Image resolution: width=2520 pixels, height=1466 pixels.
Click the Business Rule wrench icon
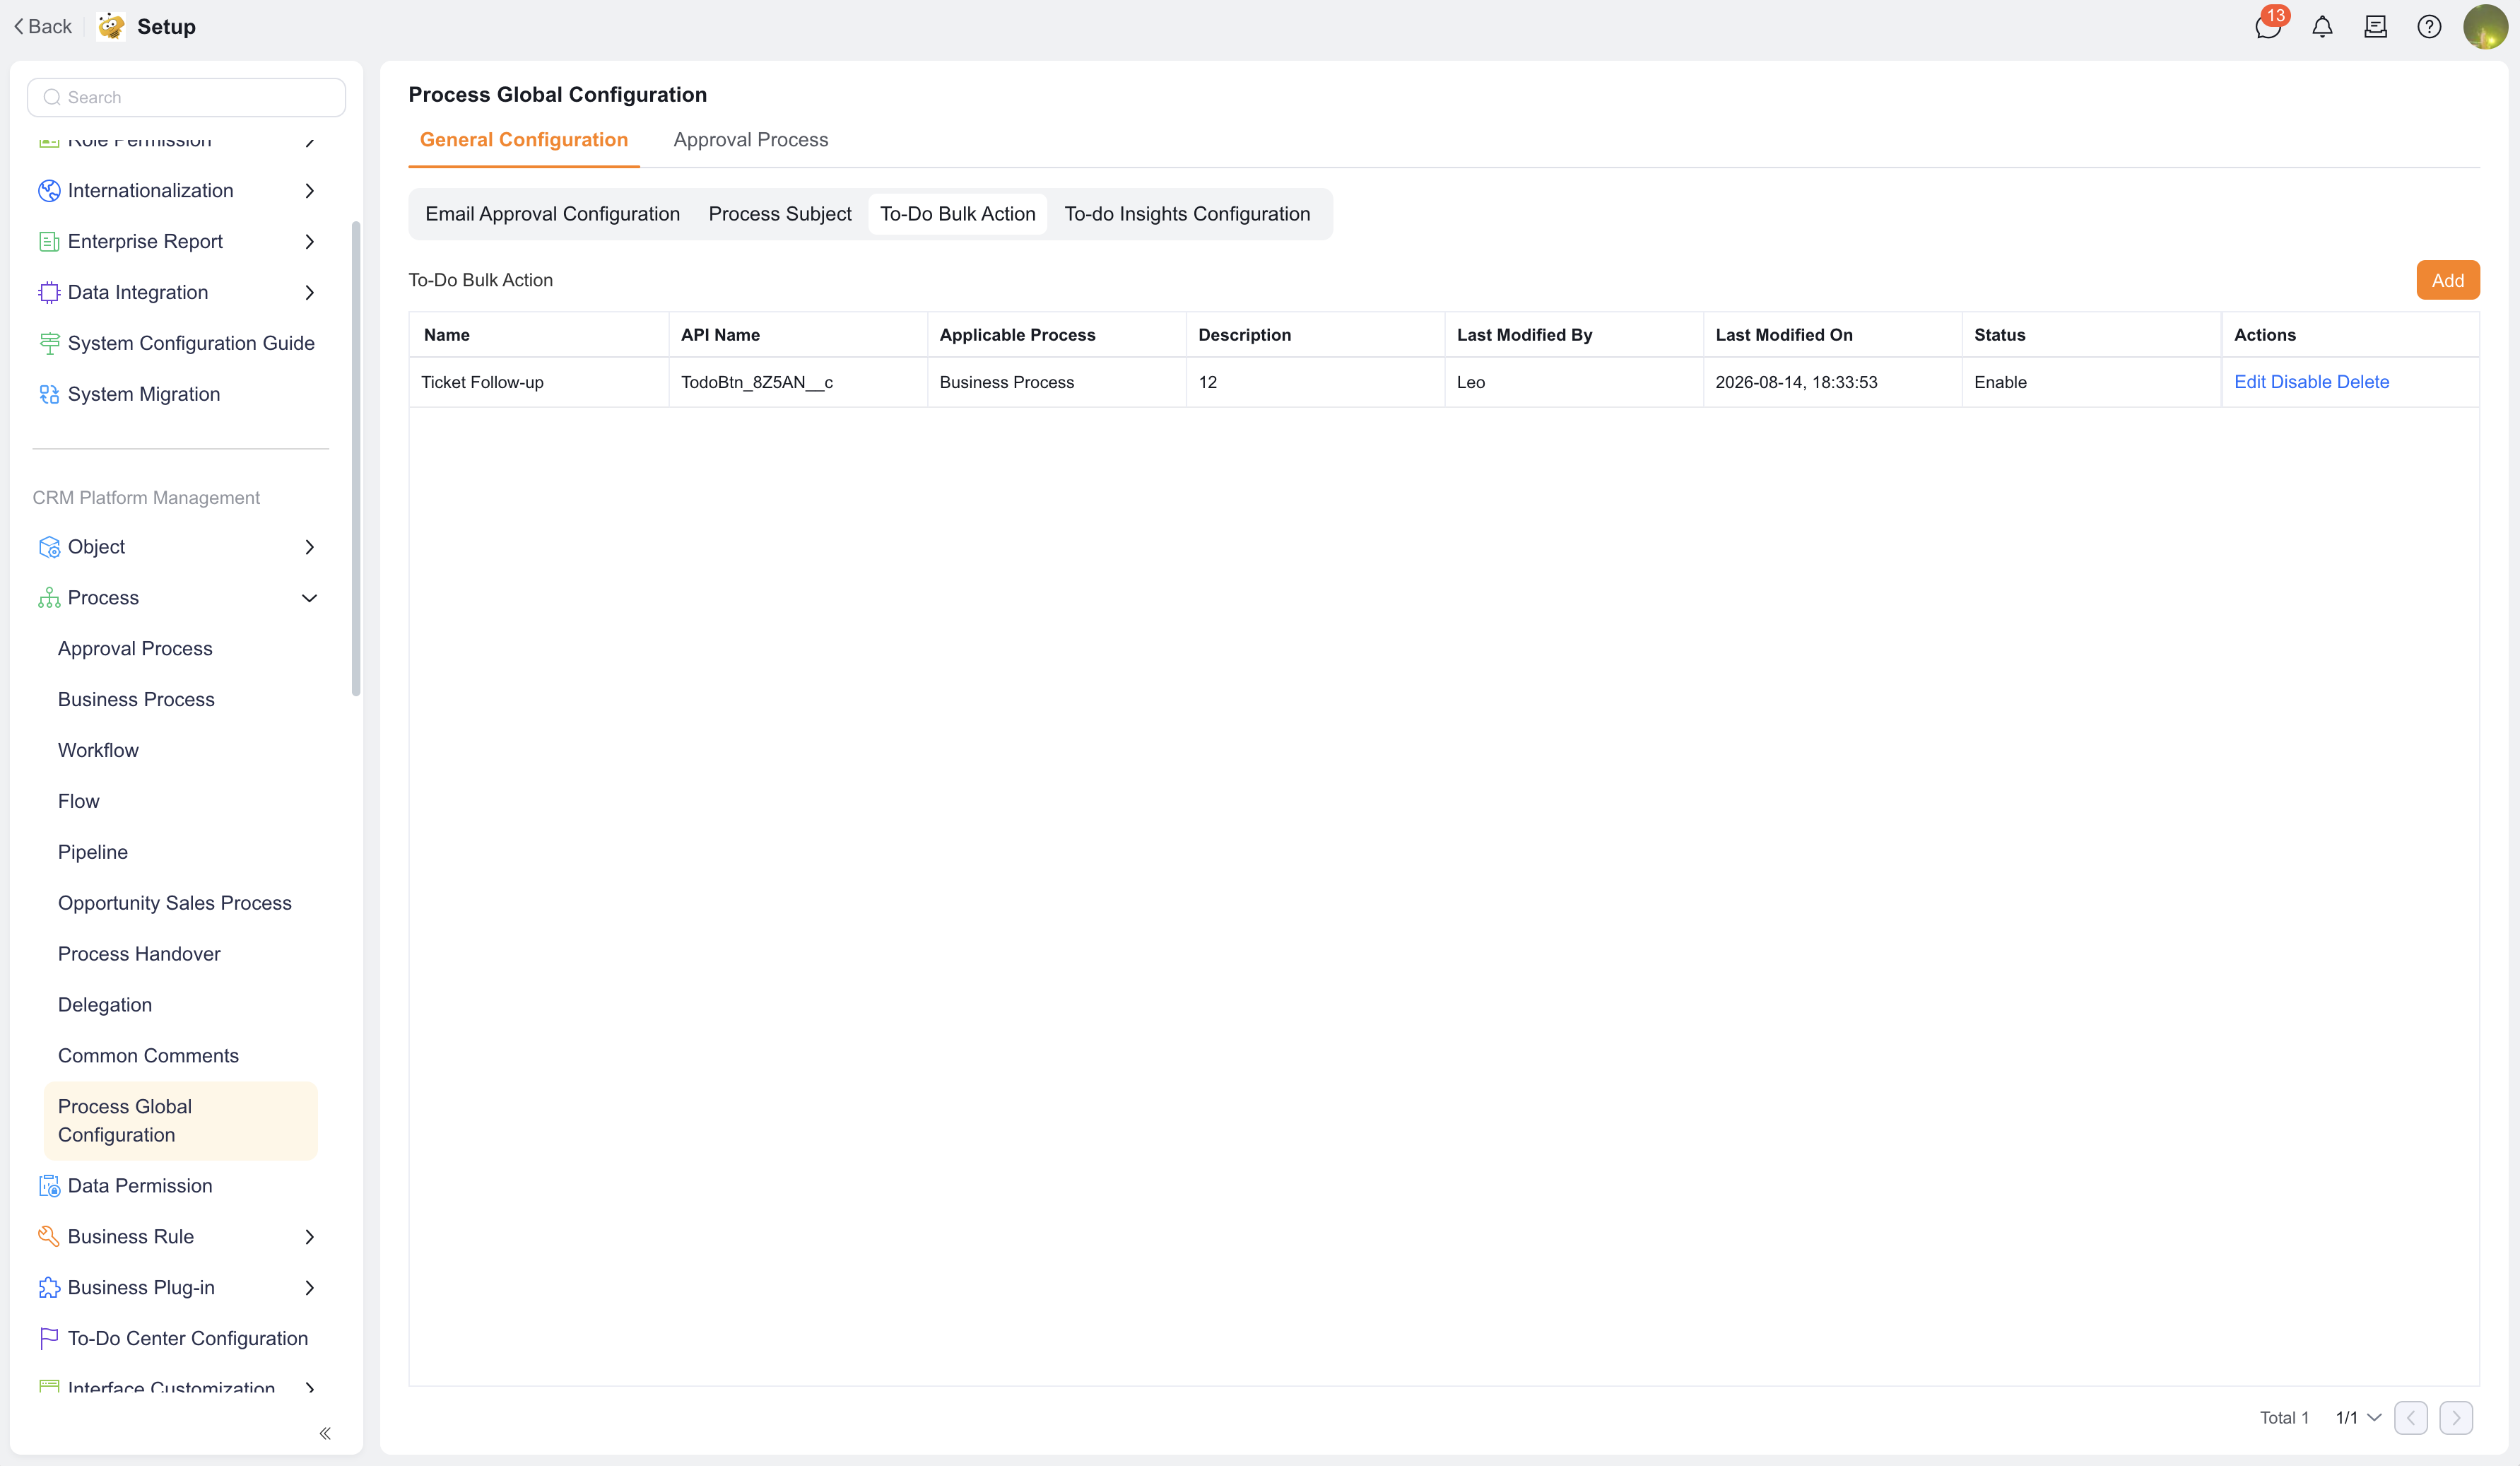coord(49,1237)
